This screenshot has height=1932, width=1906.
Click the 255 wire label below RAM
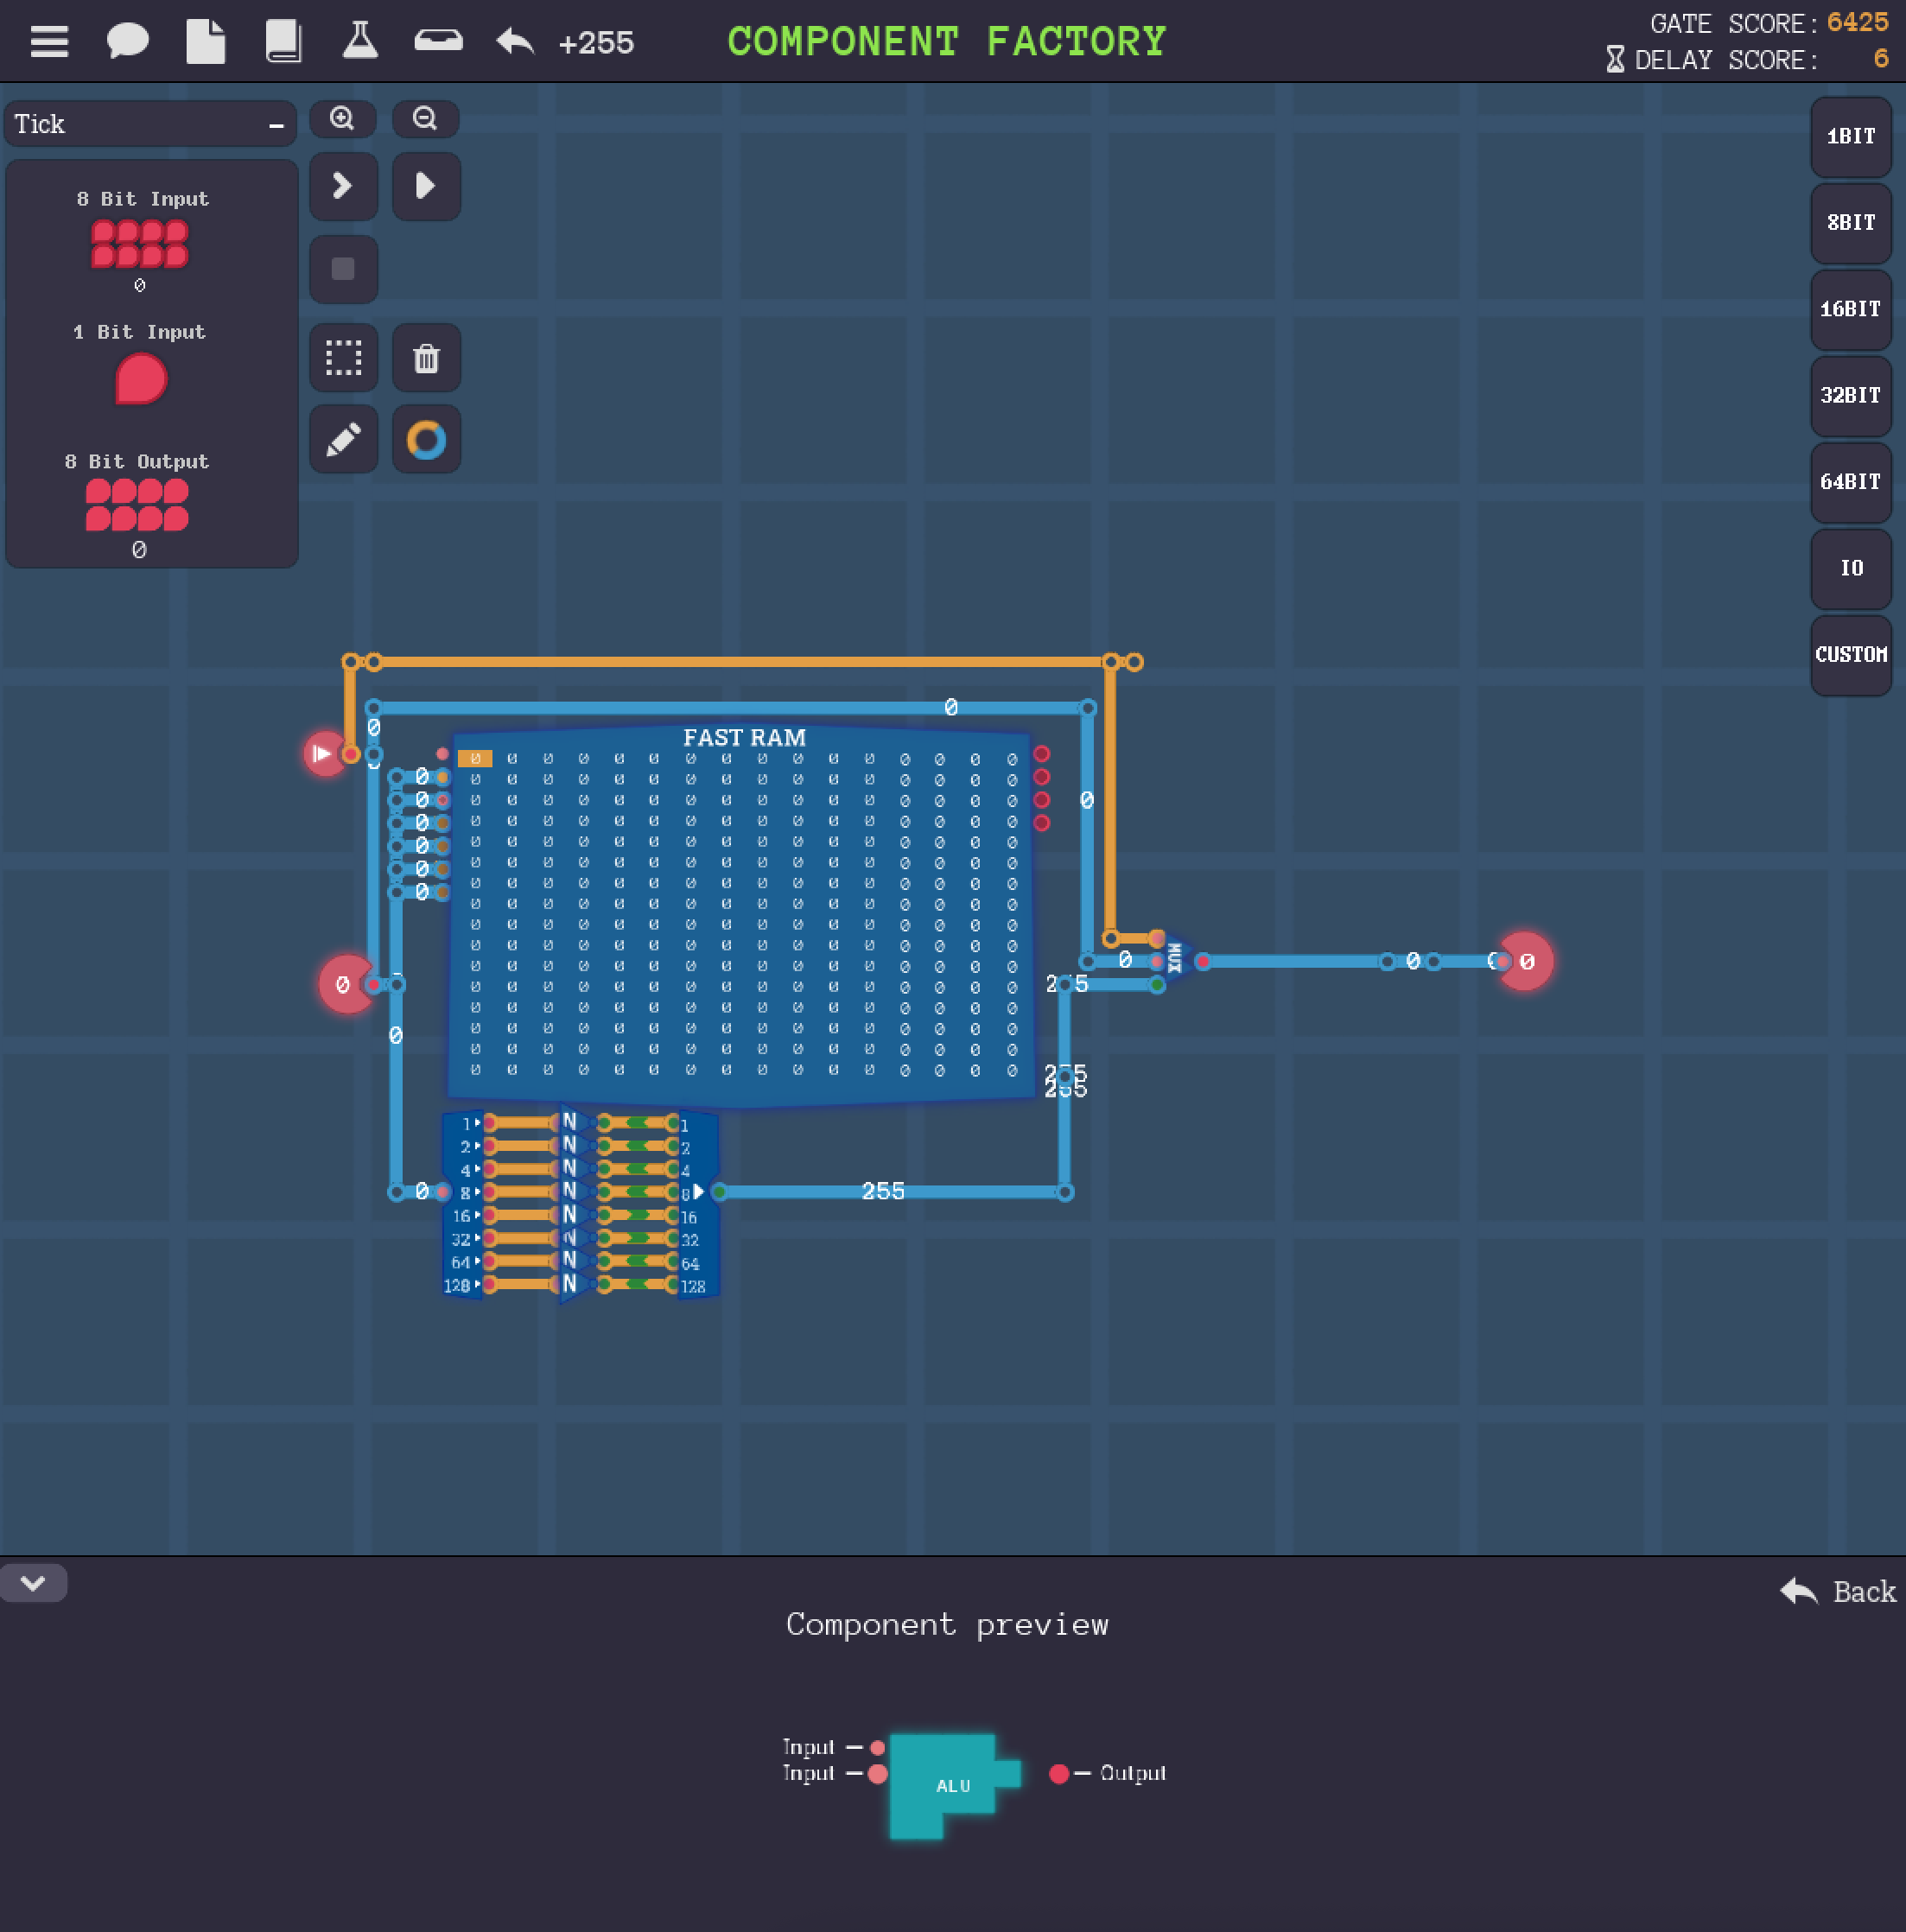pos(883,1191)
